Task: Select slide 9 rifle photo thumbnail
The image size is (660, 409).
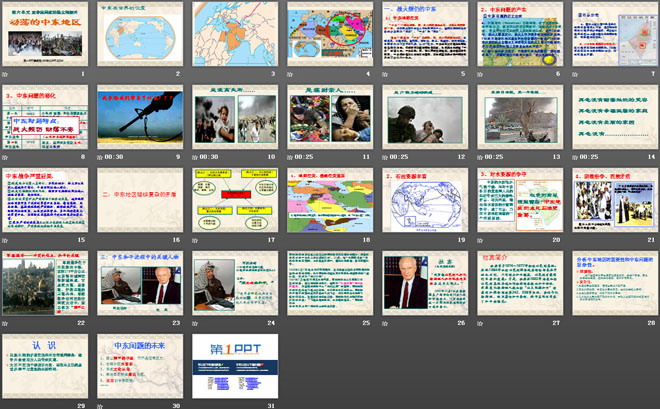Action: tap(140, 117)
